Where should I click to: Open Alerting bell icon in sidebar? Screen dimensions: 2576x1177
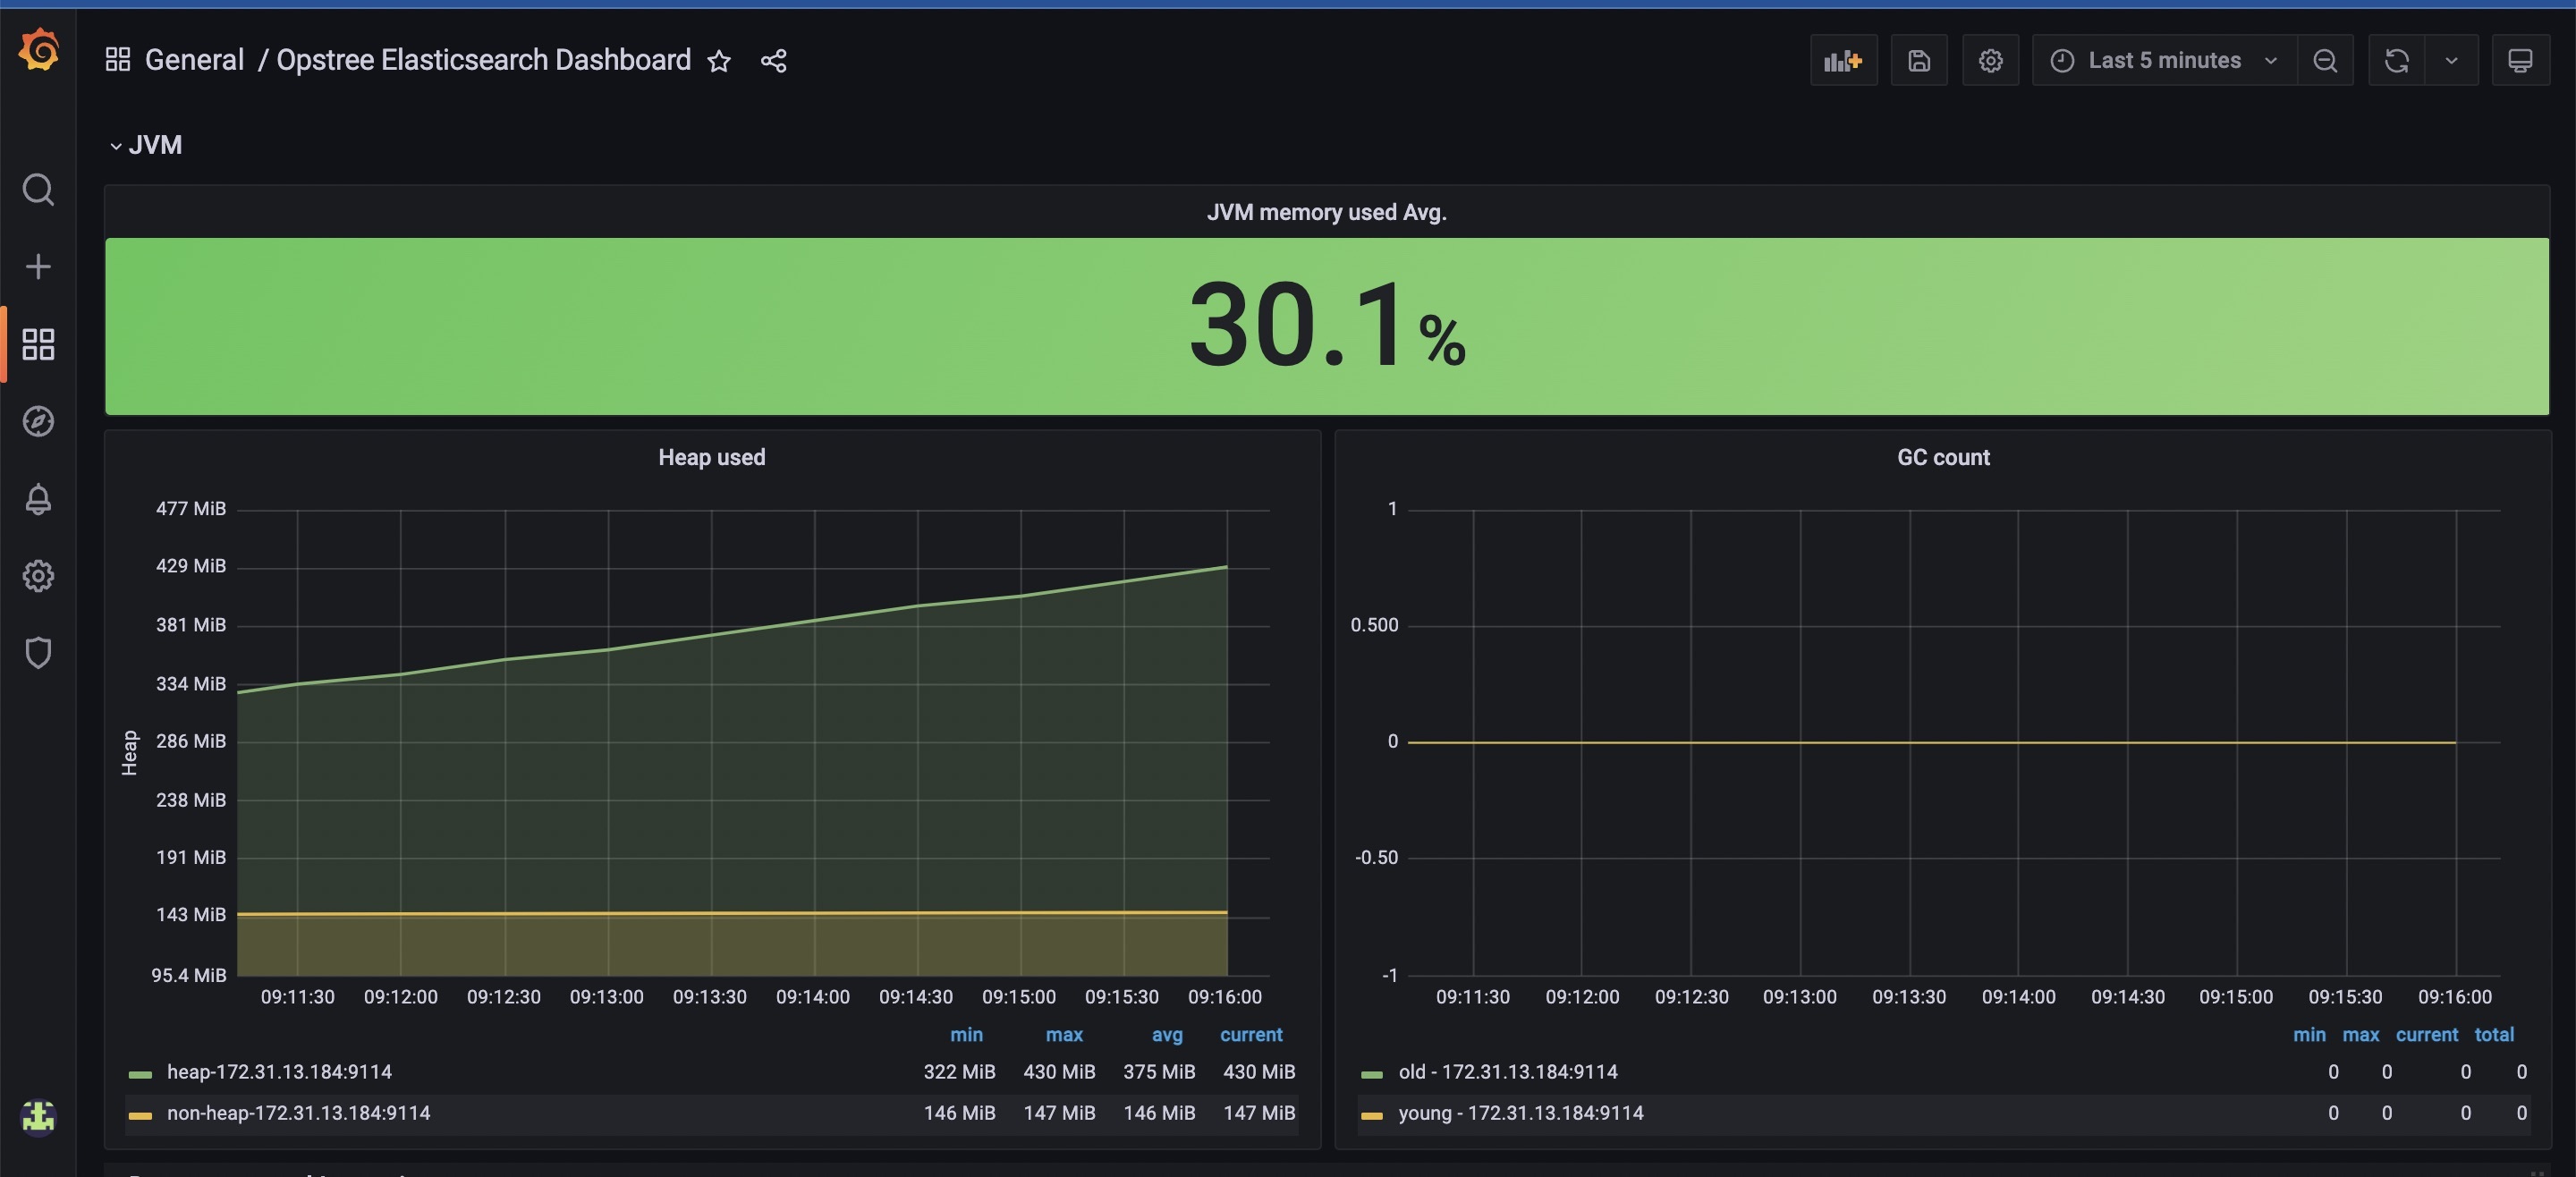coord(38,498)
